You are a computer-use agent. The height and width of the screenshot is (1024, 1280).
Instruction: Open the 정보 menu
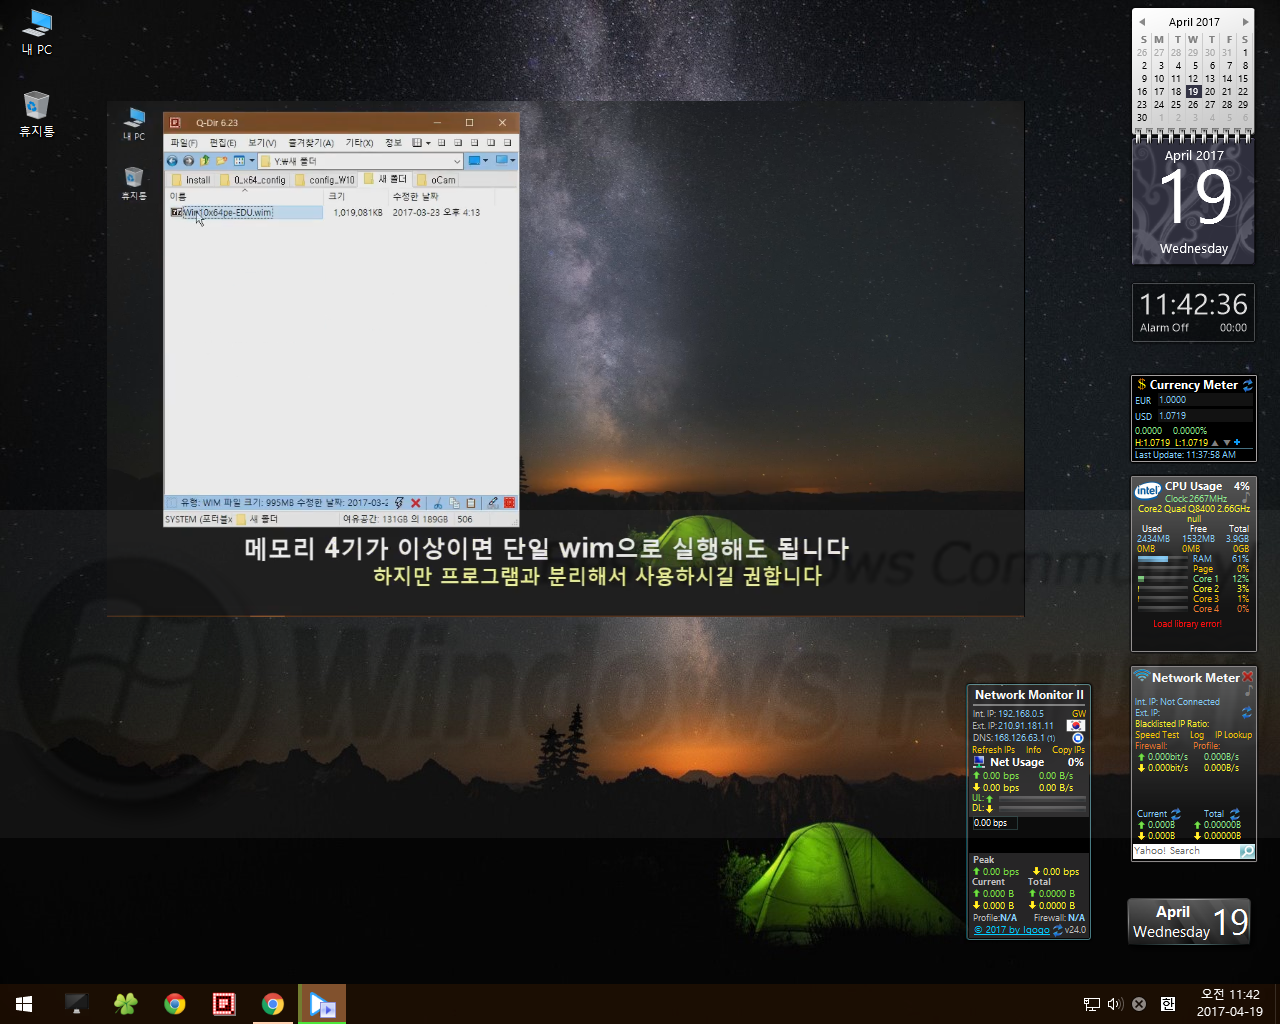point(393,143)
